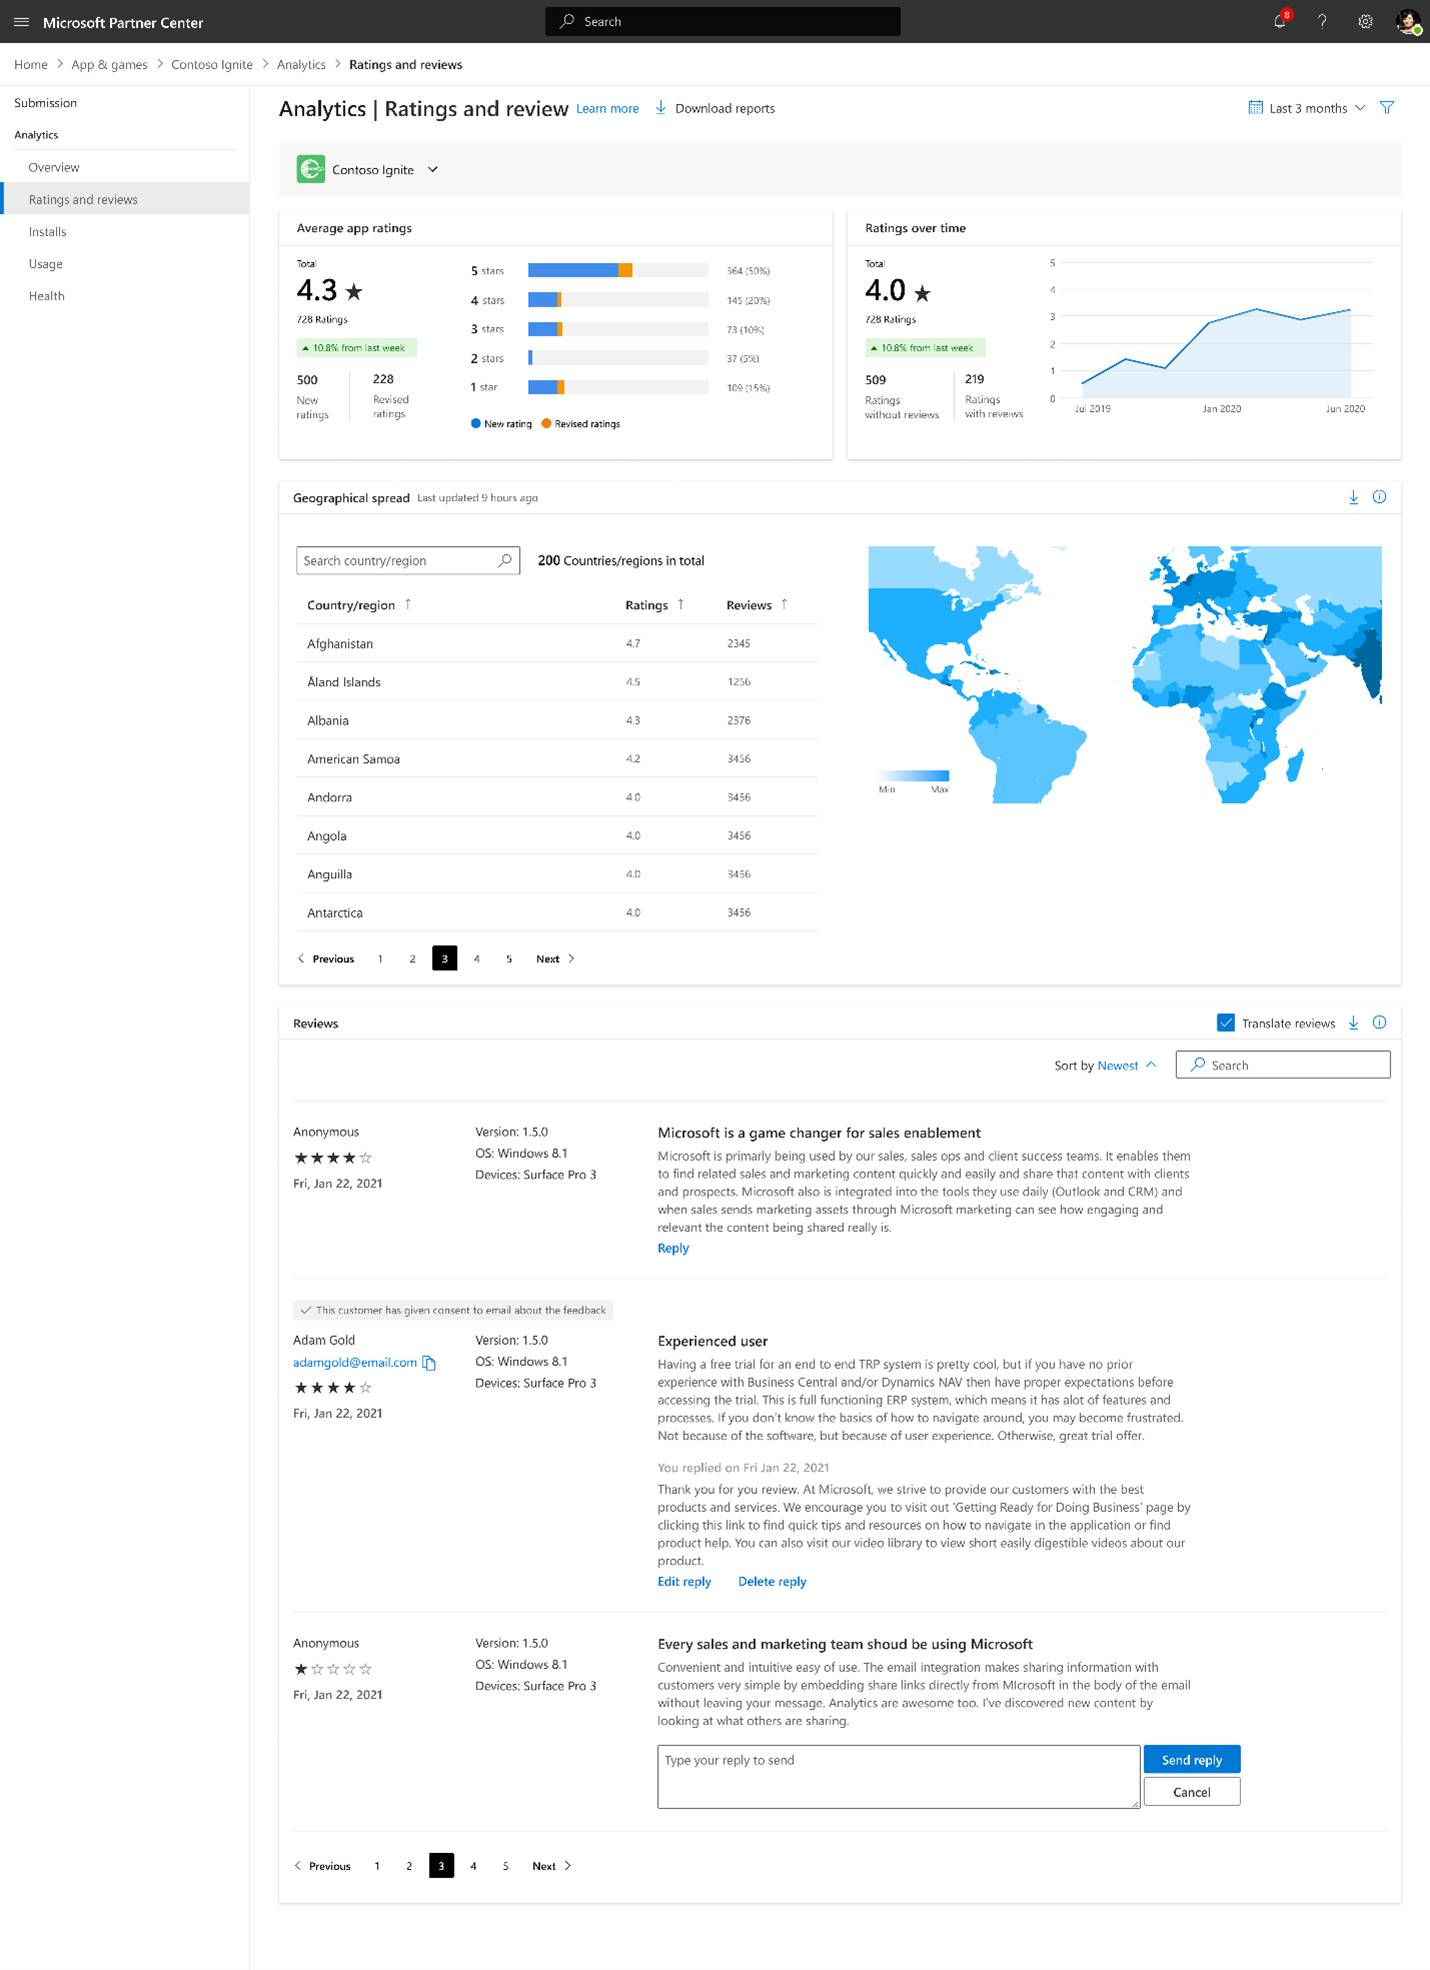Go to page 4 of countries table
1430x1970 pixels.
(x=477, y=959)
